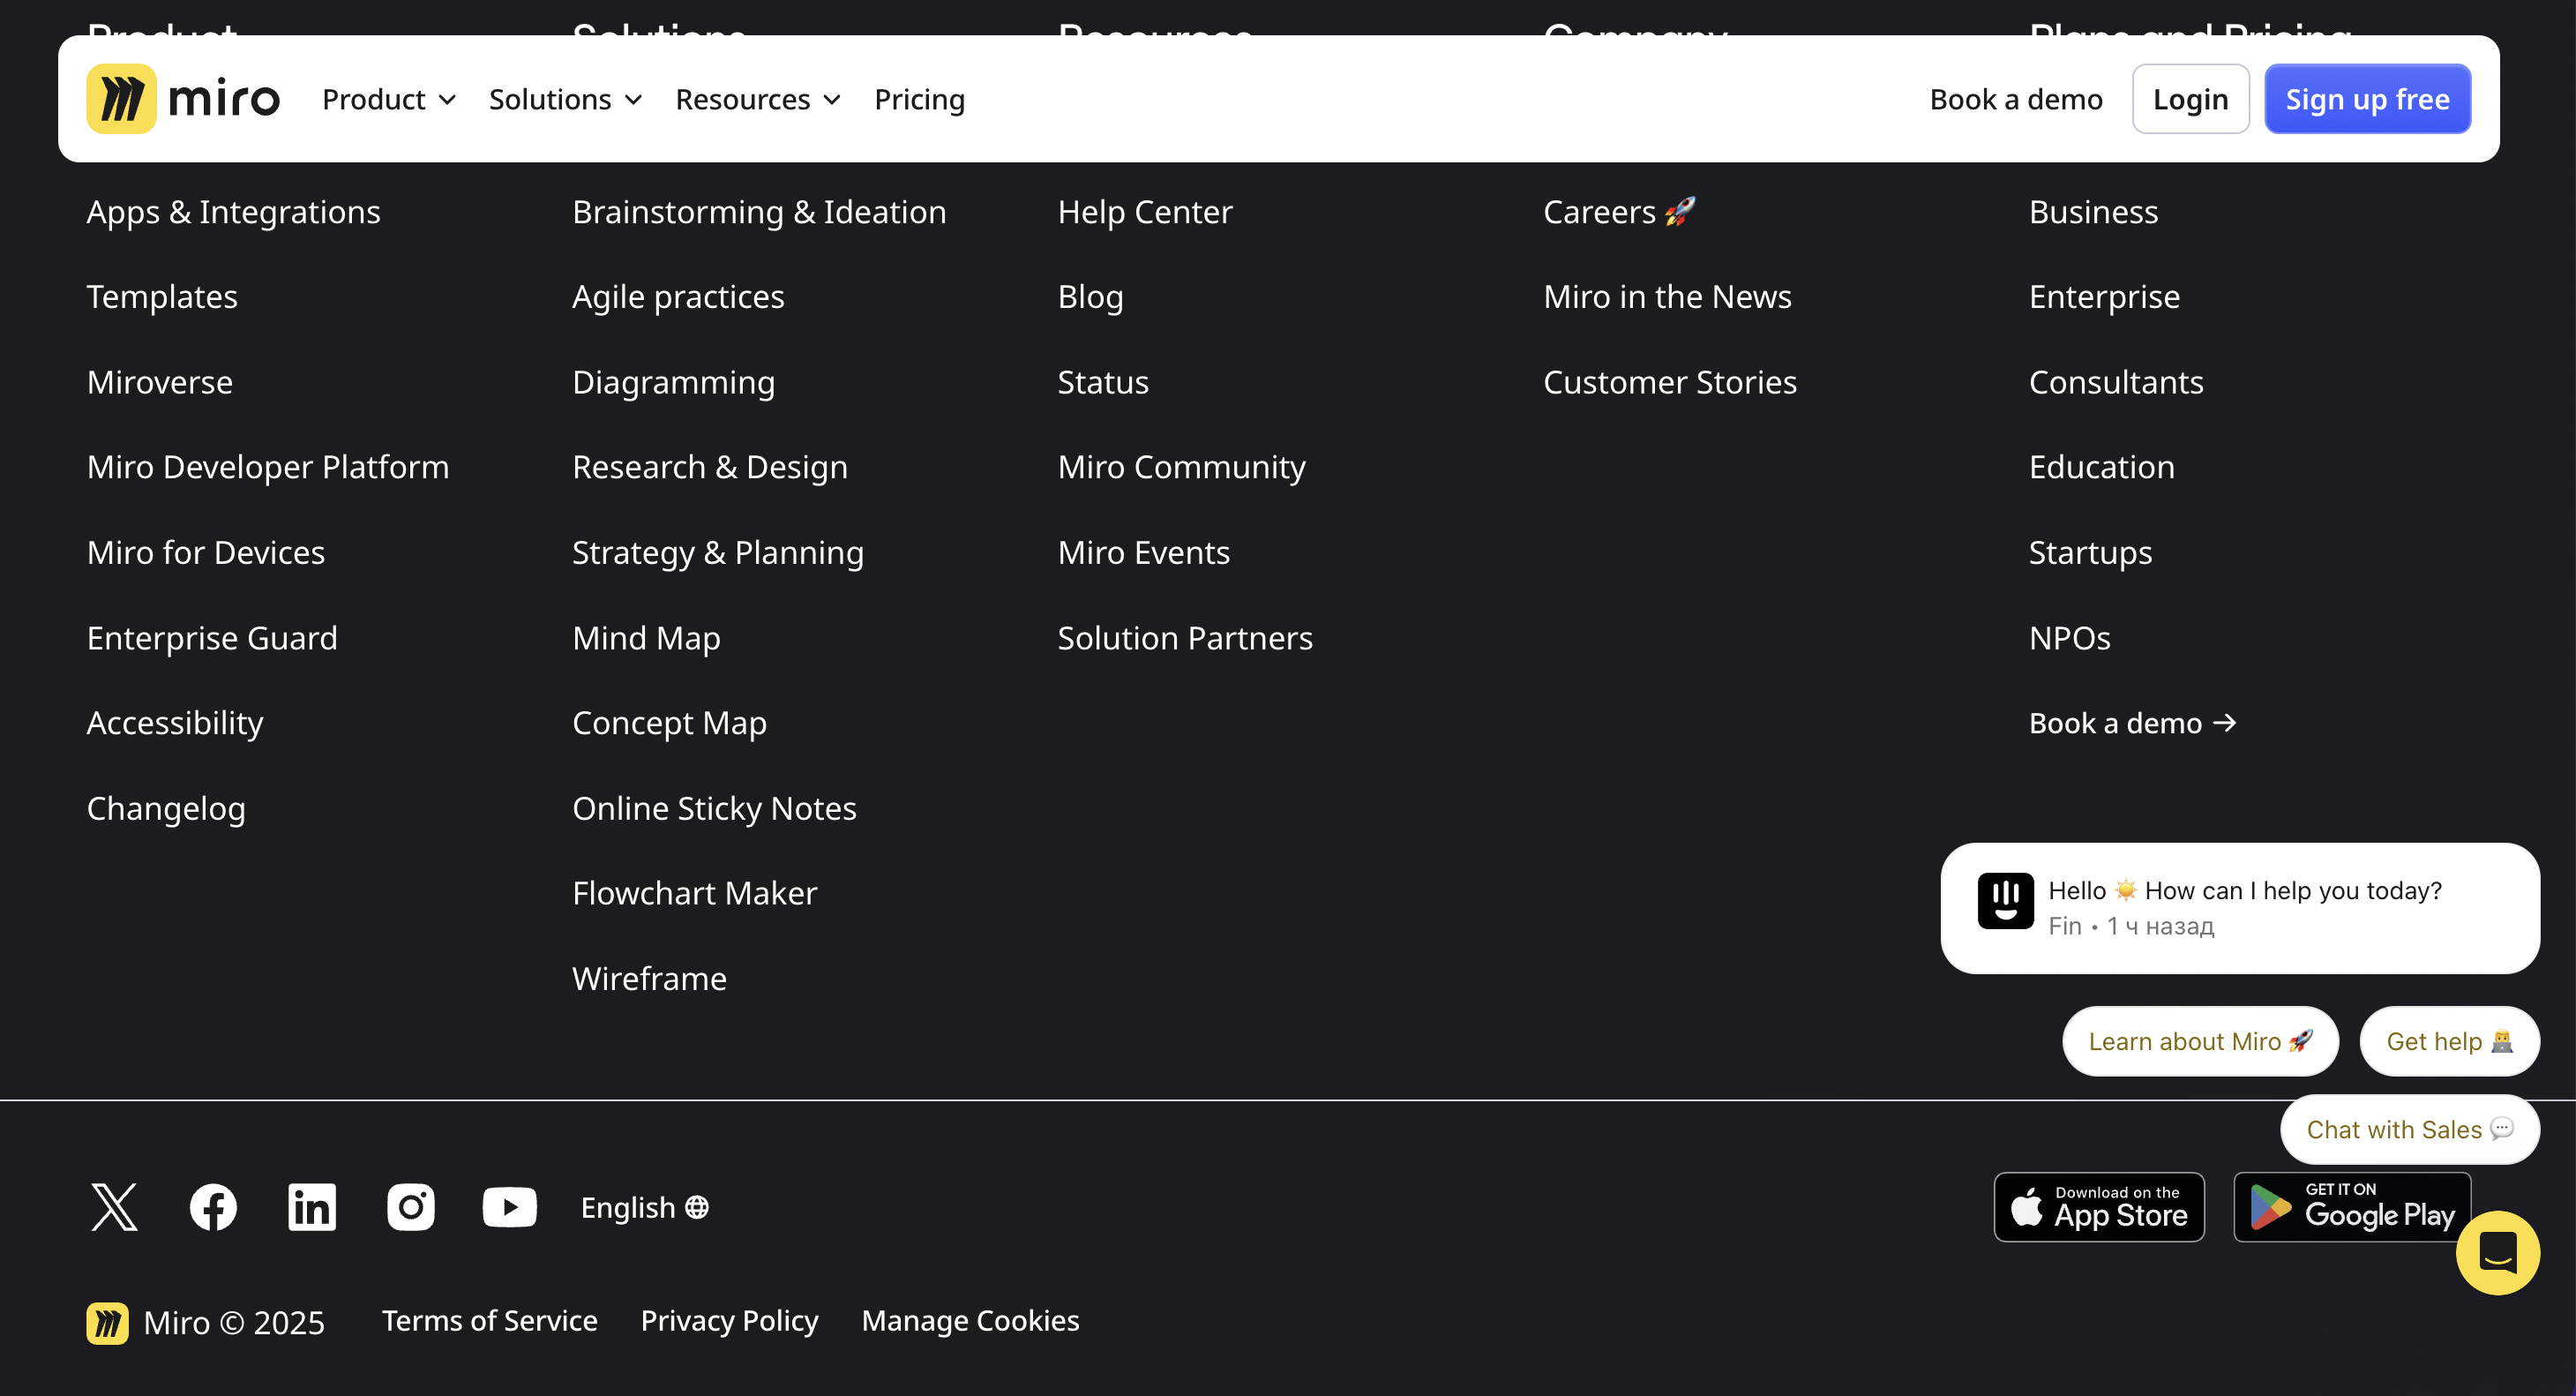
Task: Open Online Sticky Notes link
Action: tap(714, 808)
